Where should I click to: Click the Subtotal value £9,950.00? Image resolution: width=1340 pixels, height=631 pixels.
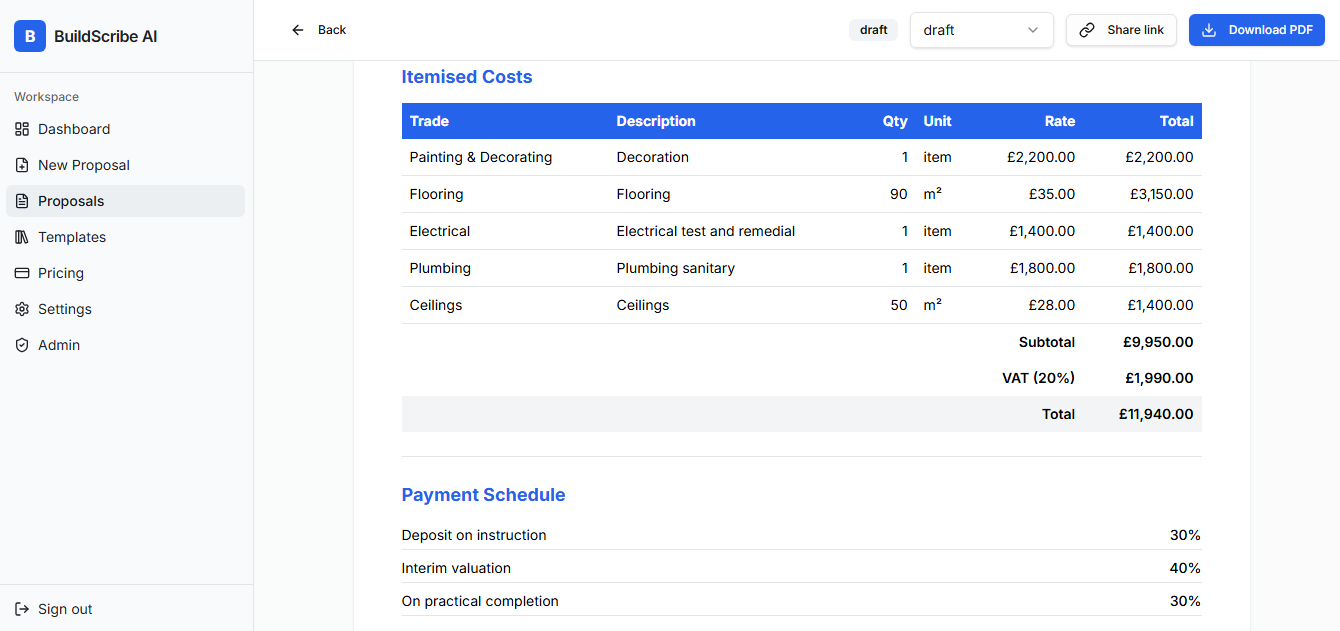click(x=1158, y=342)
